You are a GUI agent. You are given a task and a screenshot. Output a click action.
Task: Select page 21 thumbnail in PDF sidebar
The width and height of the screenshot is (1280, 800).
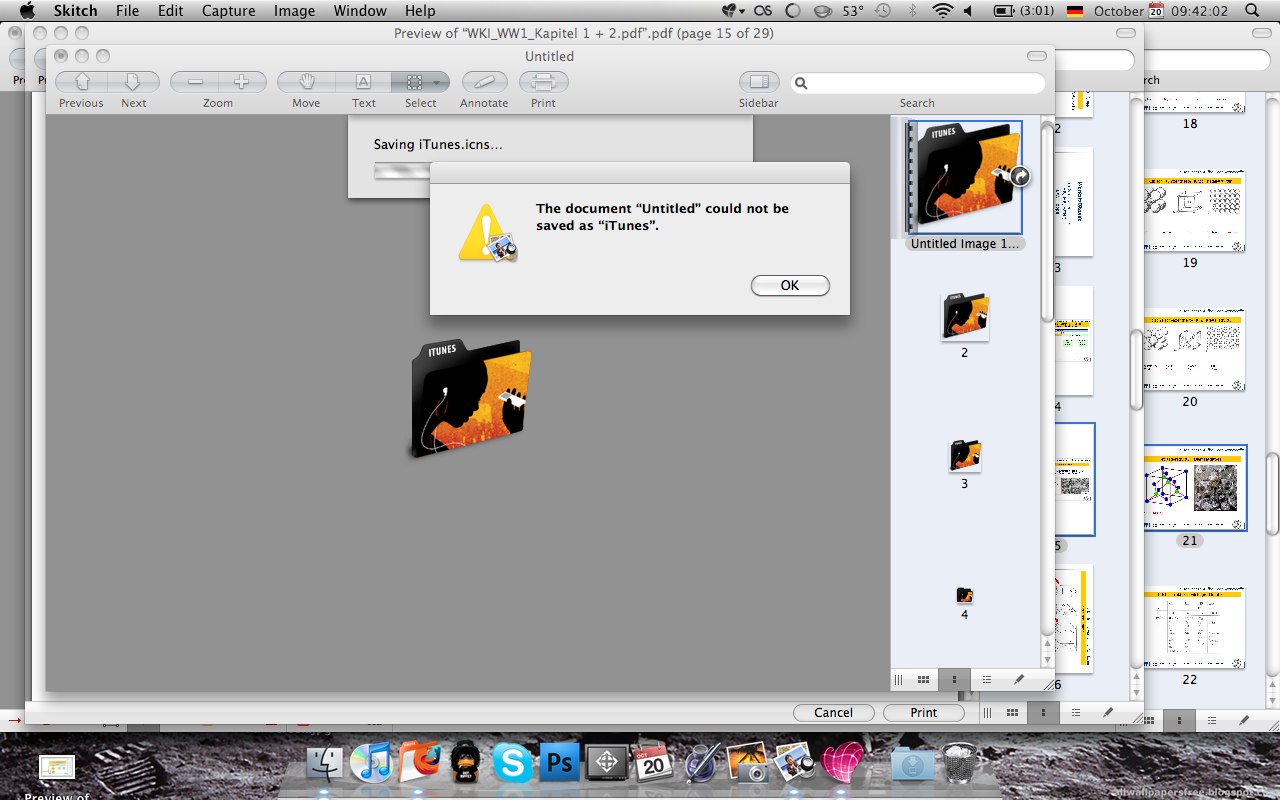(x=1195, y=488)
